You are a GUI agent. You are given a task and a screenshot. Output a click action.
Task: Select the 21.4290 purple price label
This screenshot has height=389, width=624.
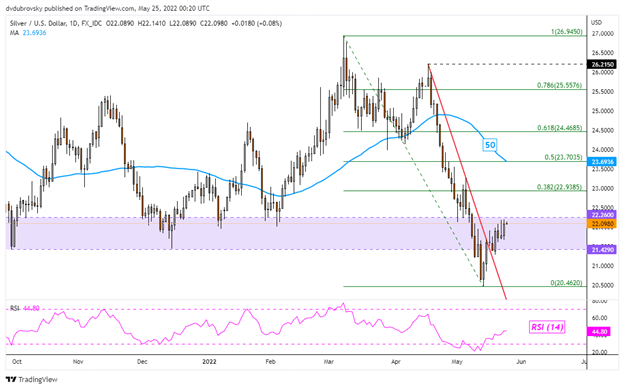point(603,250)
